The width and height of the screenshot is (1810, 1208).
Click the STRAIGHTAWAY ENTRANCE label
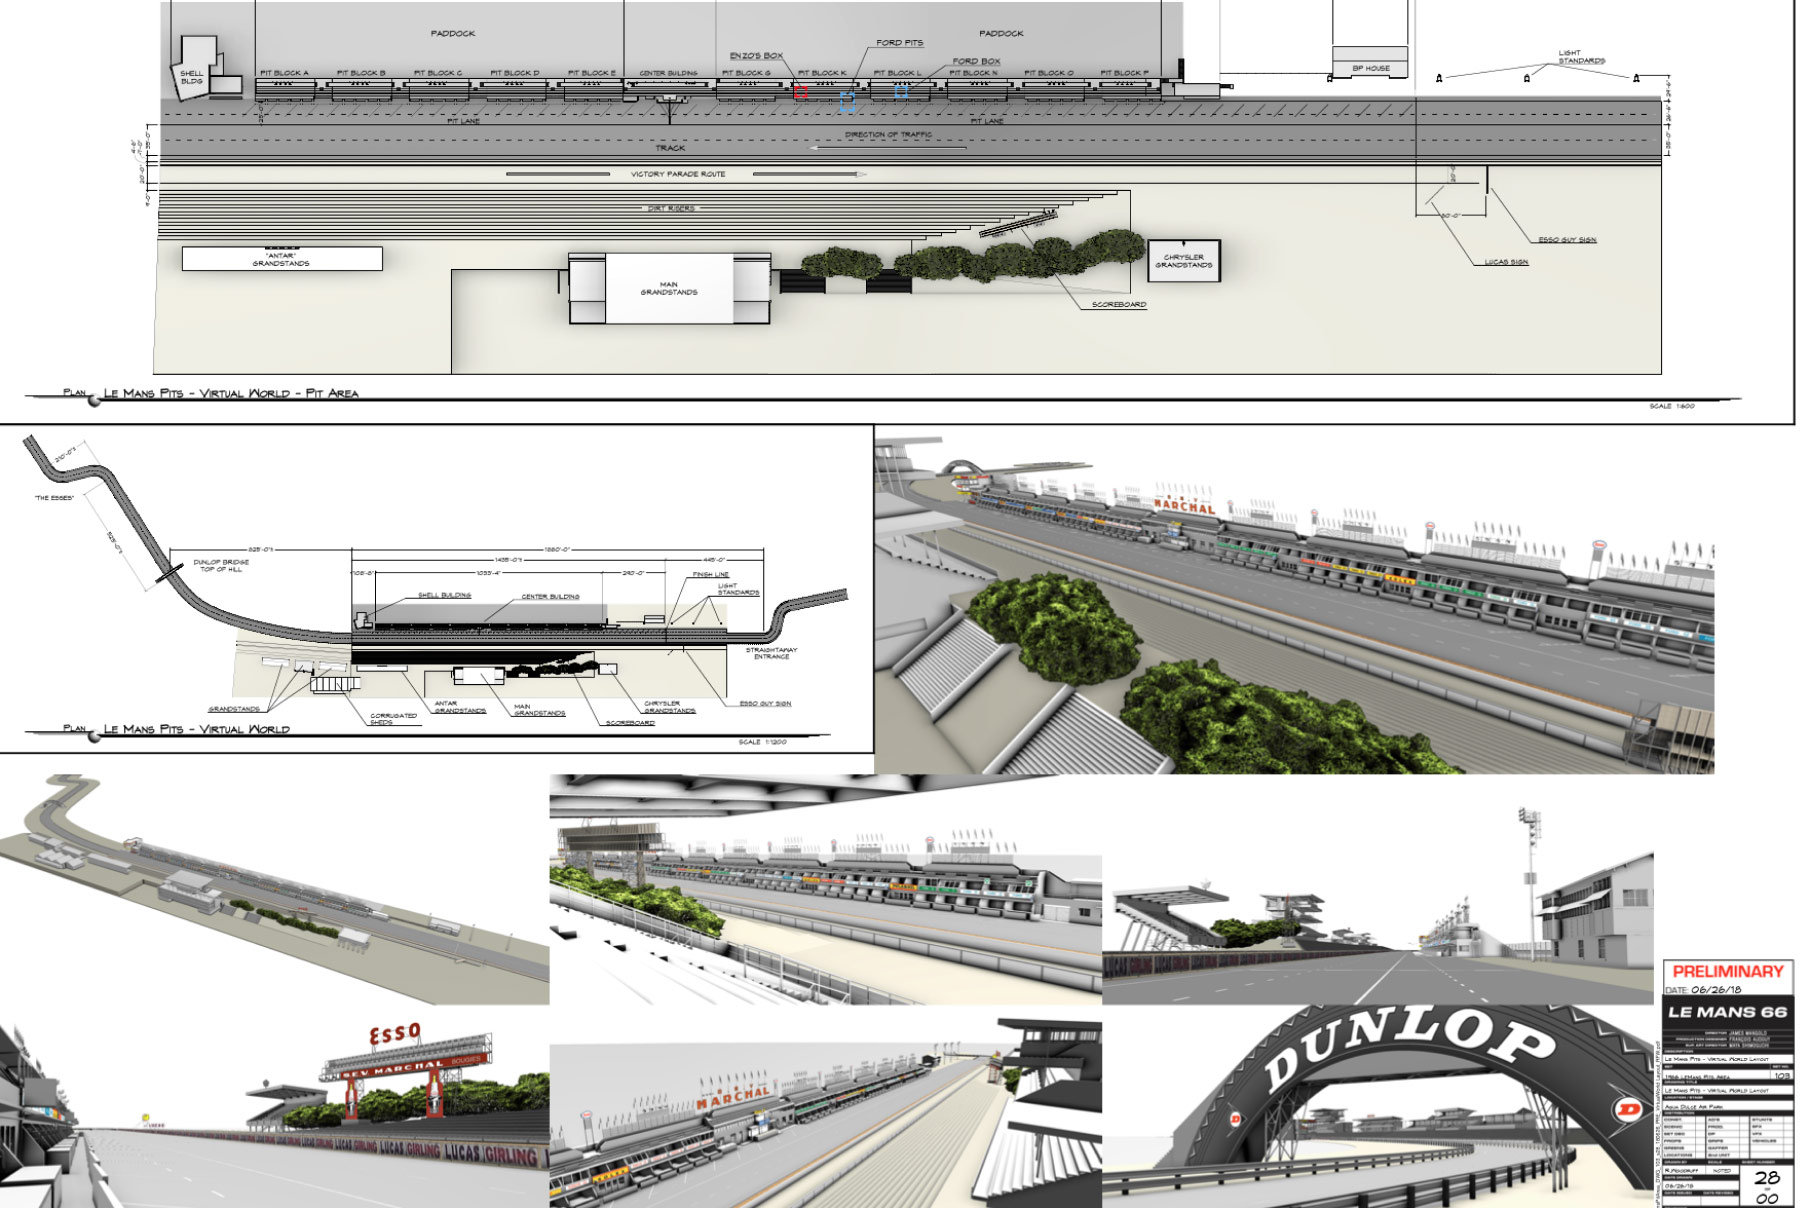coord(771,653)
